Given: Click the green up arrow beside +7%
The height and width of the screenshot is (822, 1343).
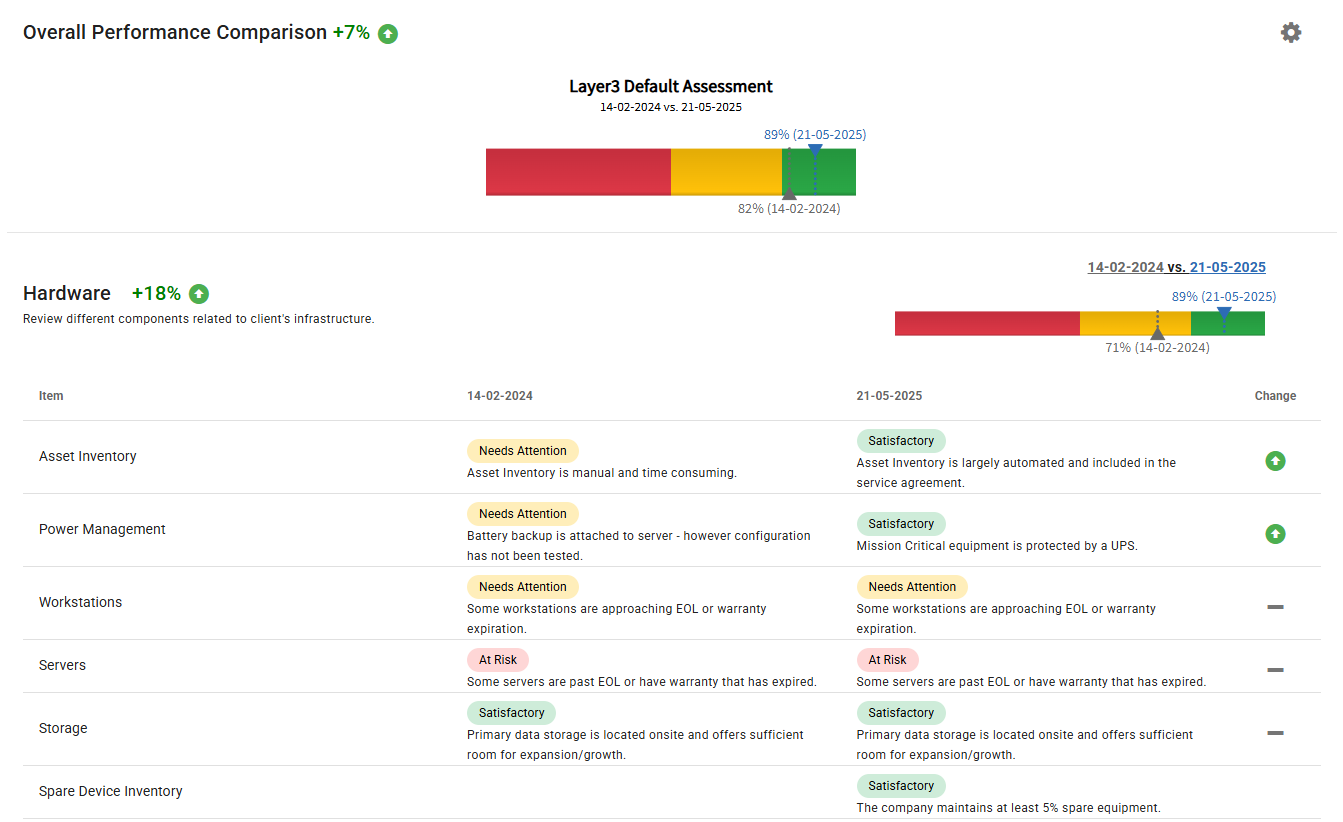Looking at the screenshot, I should (388, 34).
